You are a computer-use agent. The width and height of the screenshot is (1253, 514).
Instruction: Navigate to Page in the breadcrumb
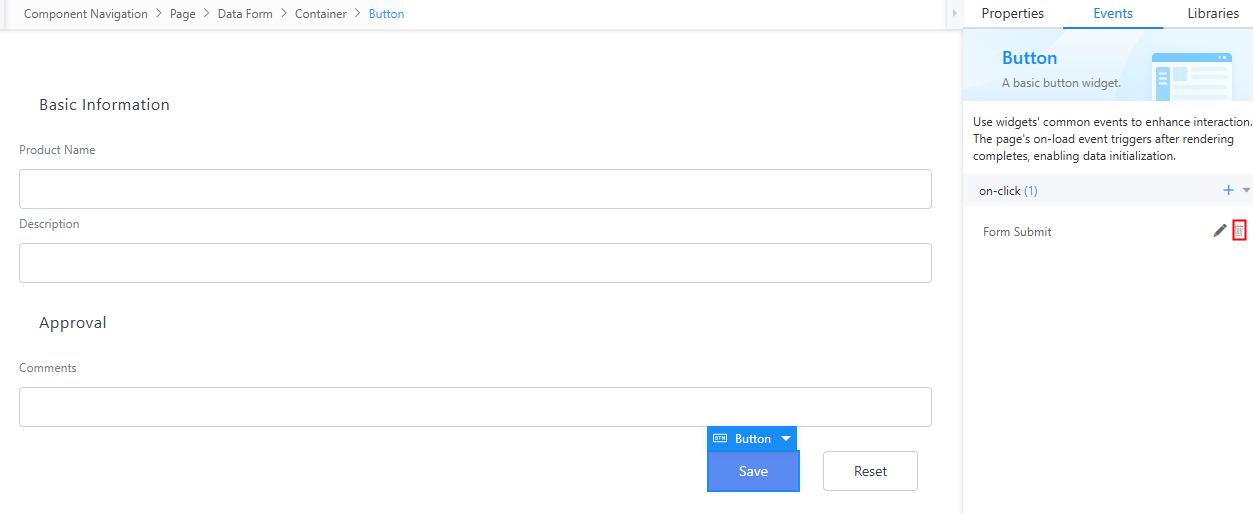coord(183,14)
